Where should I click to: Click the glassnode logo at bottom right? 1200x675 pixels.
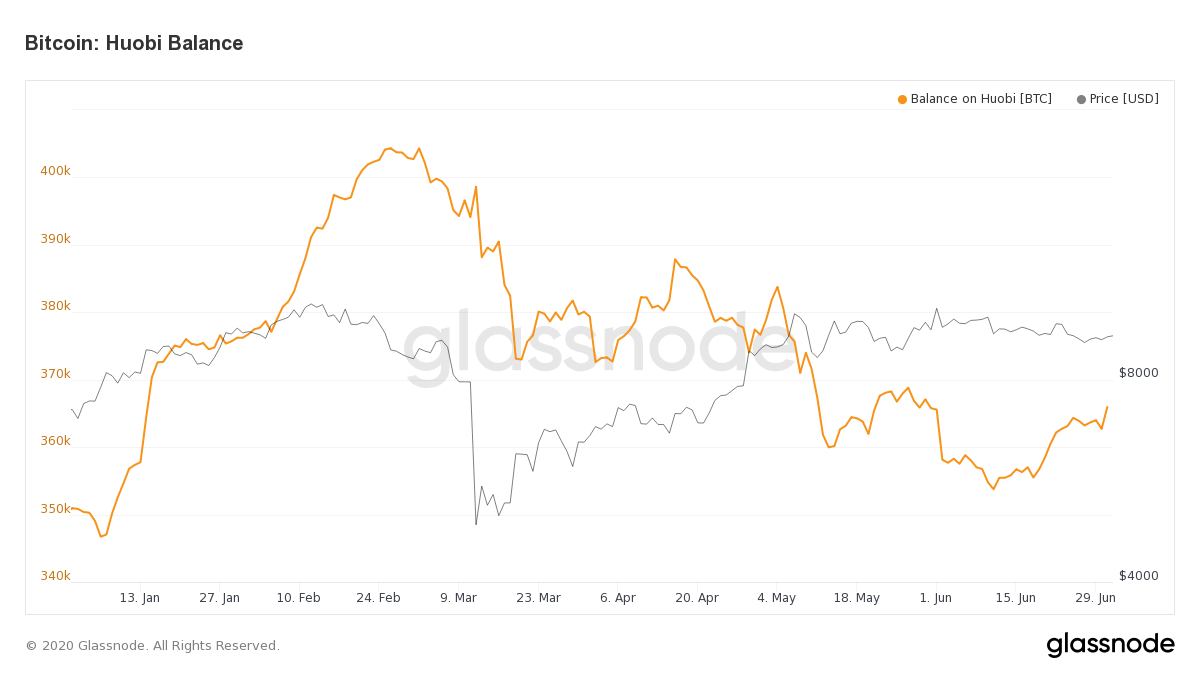[1110, 645]
